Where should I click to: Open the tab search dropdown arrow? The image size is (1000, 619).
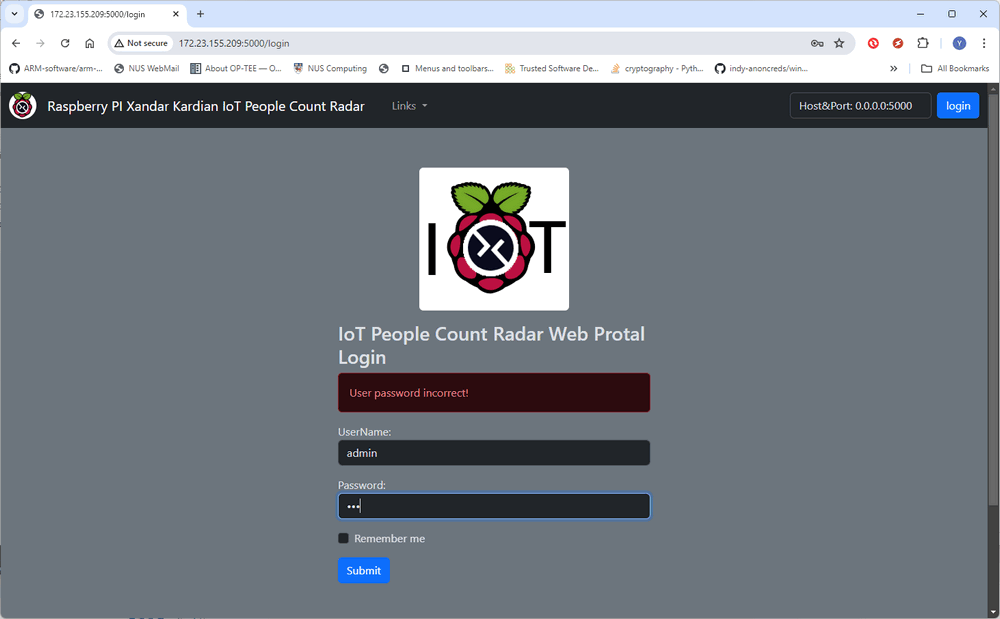[x=14, y=13]
